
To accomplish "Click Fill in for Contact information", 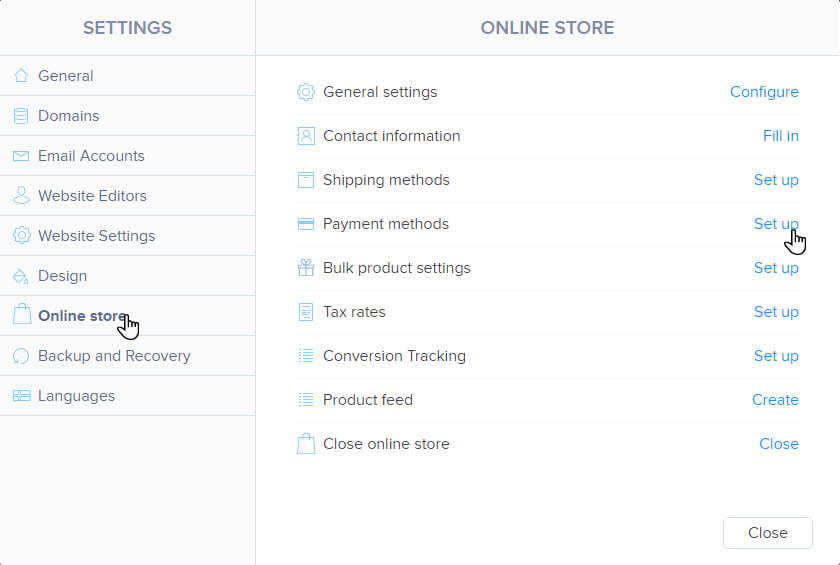I will coord(780,136).
